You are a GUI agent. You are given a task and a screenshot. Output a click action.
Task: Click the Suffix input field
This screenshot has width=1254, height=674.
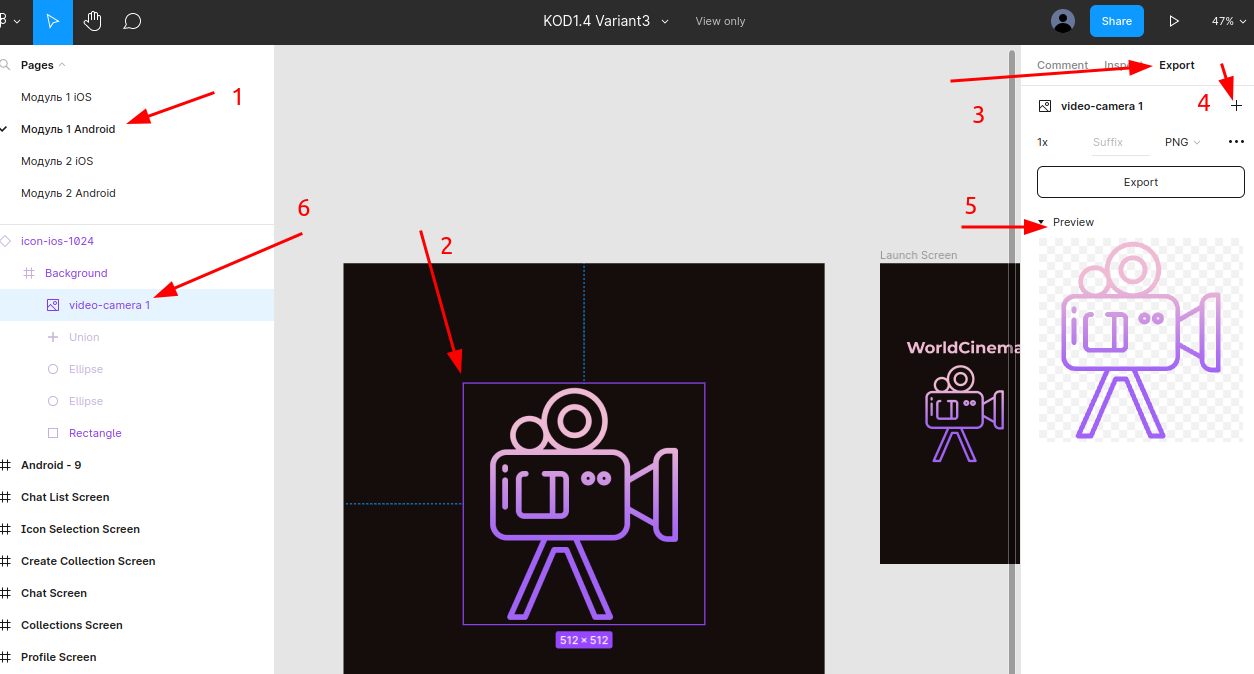click(1118, 142)
